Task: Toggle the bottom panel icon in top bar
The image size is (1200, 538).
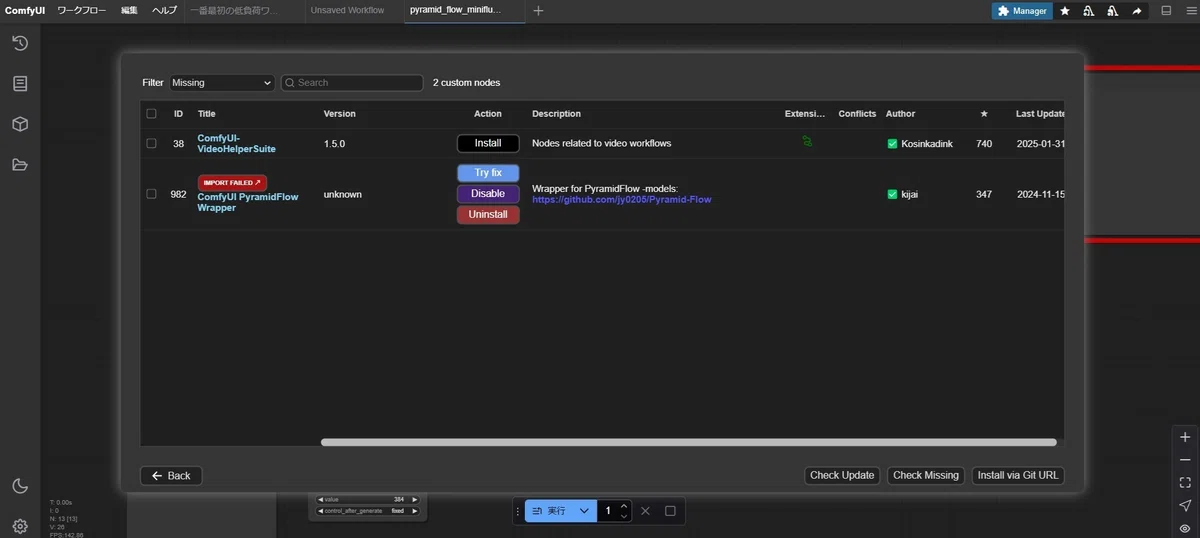Action: tap(1166, 11)
